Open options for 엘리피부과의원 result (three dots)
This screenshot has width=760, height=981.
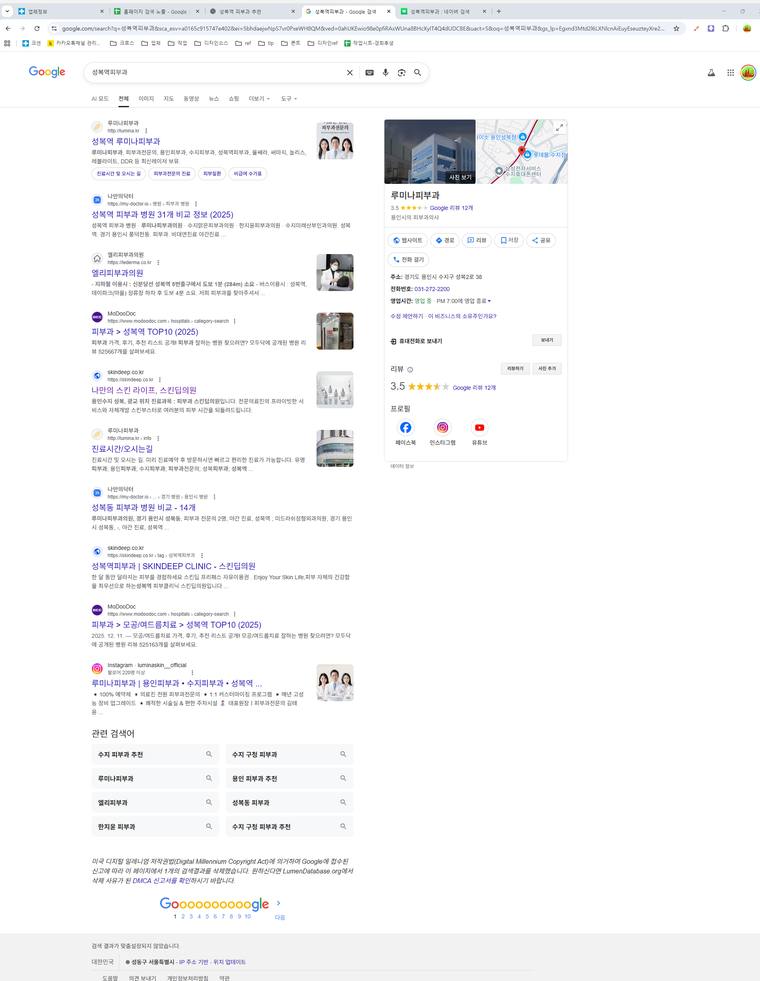pos(158,262)
